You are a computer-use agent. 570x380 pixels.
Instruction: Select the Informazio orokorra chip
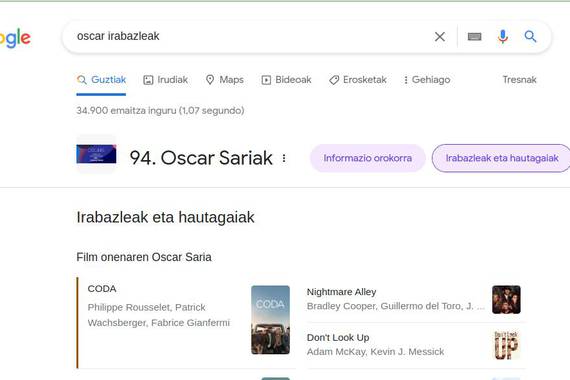[368, 158]
